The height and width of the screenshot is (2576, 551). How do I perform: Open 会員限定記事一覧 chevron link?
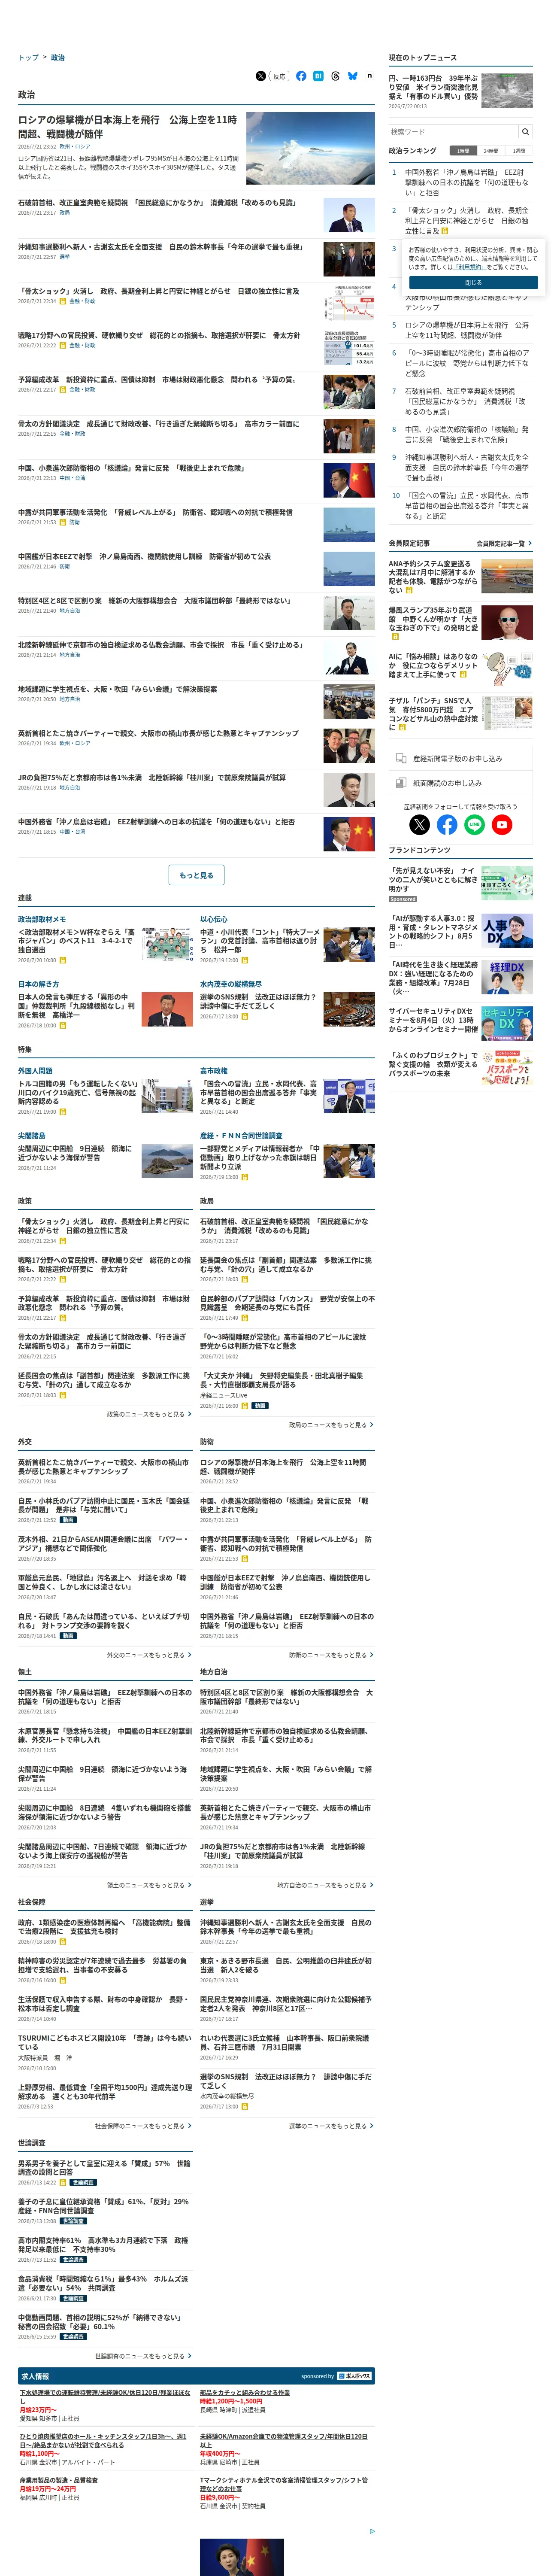[x=504, y=543]
